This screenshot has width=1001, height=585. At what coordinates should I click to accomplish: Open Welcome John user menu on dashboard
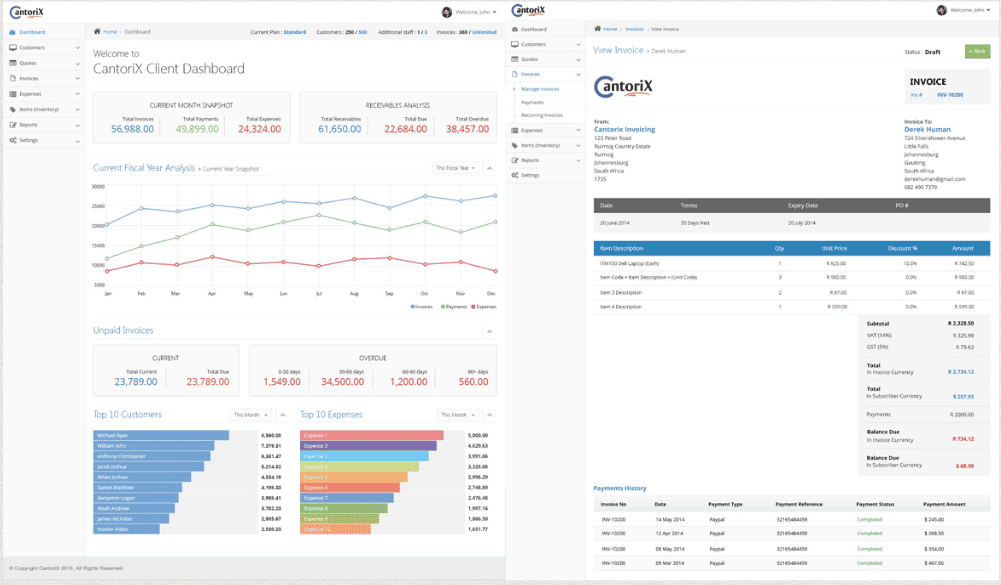[469, 12]
